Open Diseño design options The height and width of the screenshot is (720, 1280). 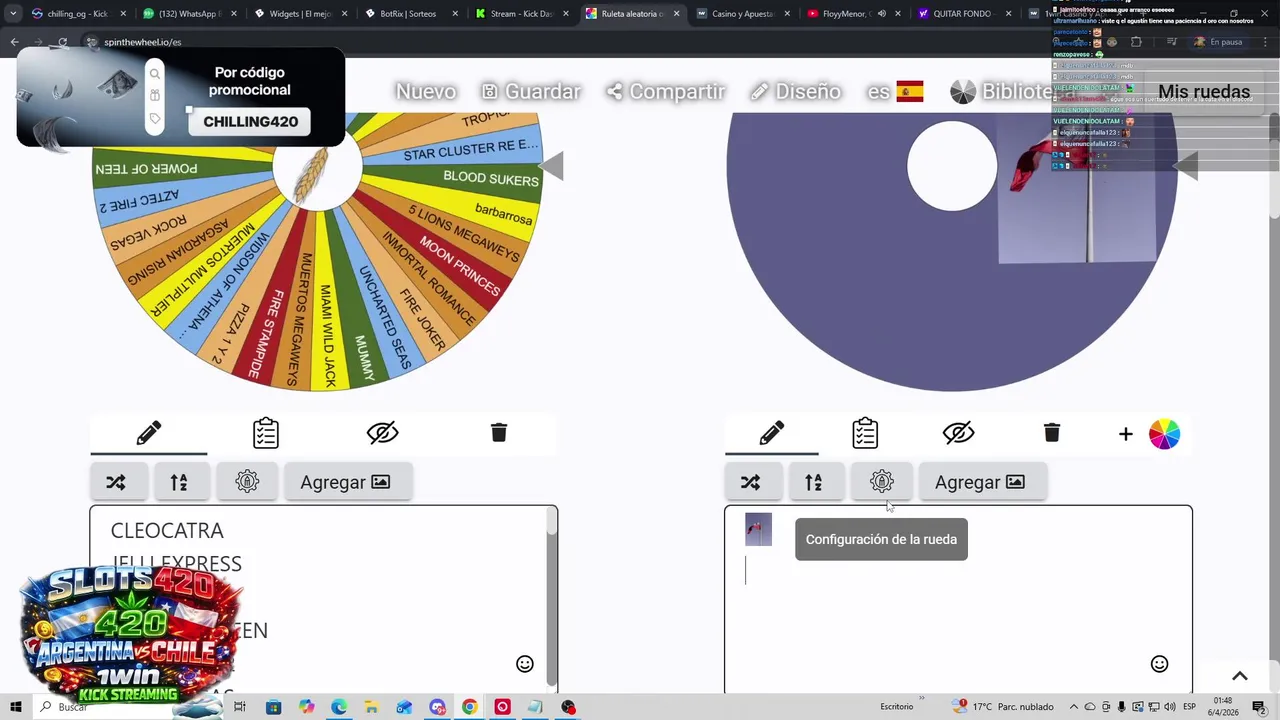pos(796,91)
